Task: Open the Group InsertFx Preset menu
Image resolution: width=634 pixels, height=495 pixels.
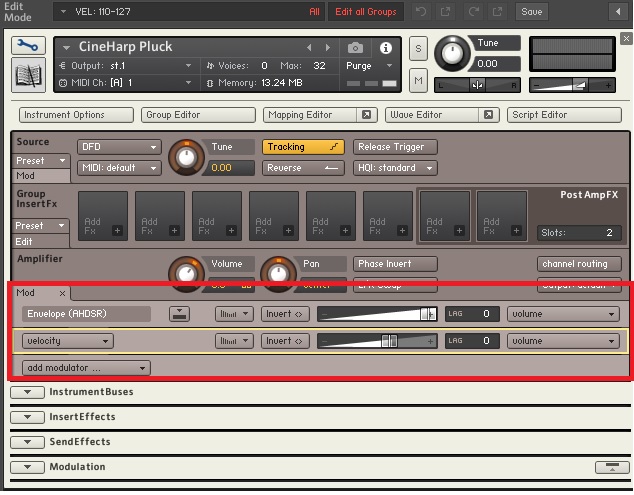Action: pyautogui.click(x=40, y=226)
